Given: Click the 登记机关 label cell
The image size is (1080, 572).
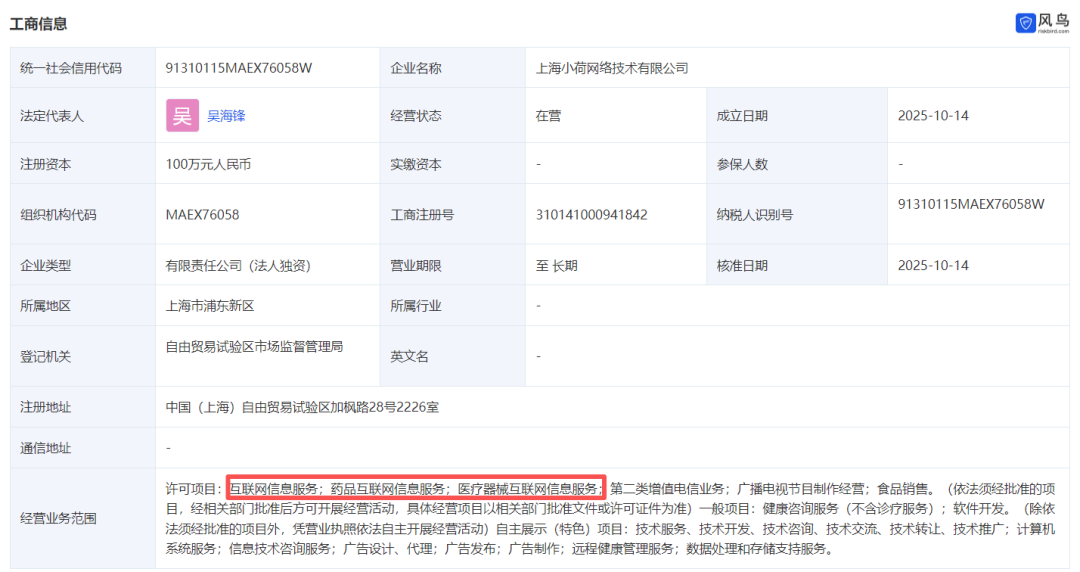Looking at the screenshot, I should (83, 356).
